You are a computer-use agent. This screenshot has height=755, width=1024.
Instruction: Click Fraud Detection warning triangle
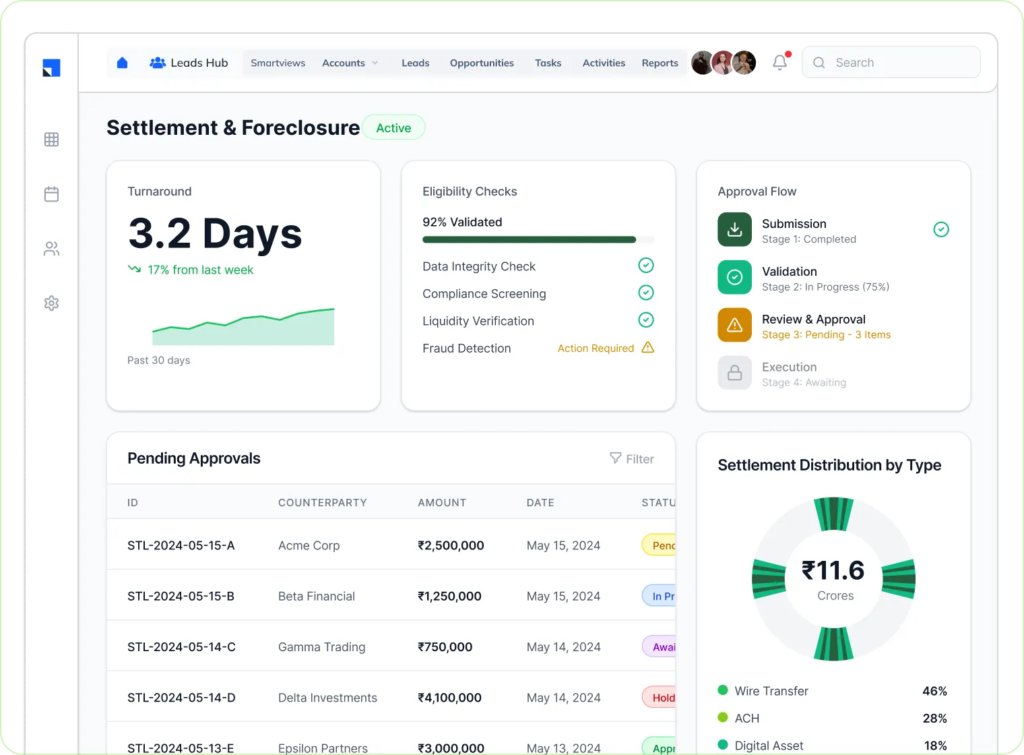pos(647,347)
